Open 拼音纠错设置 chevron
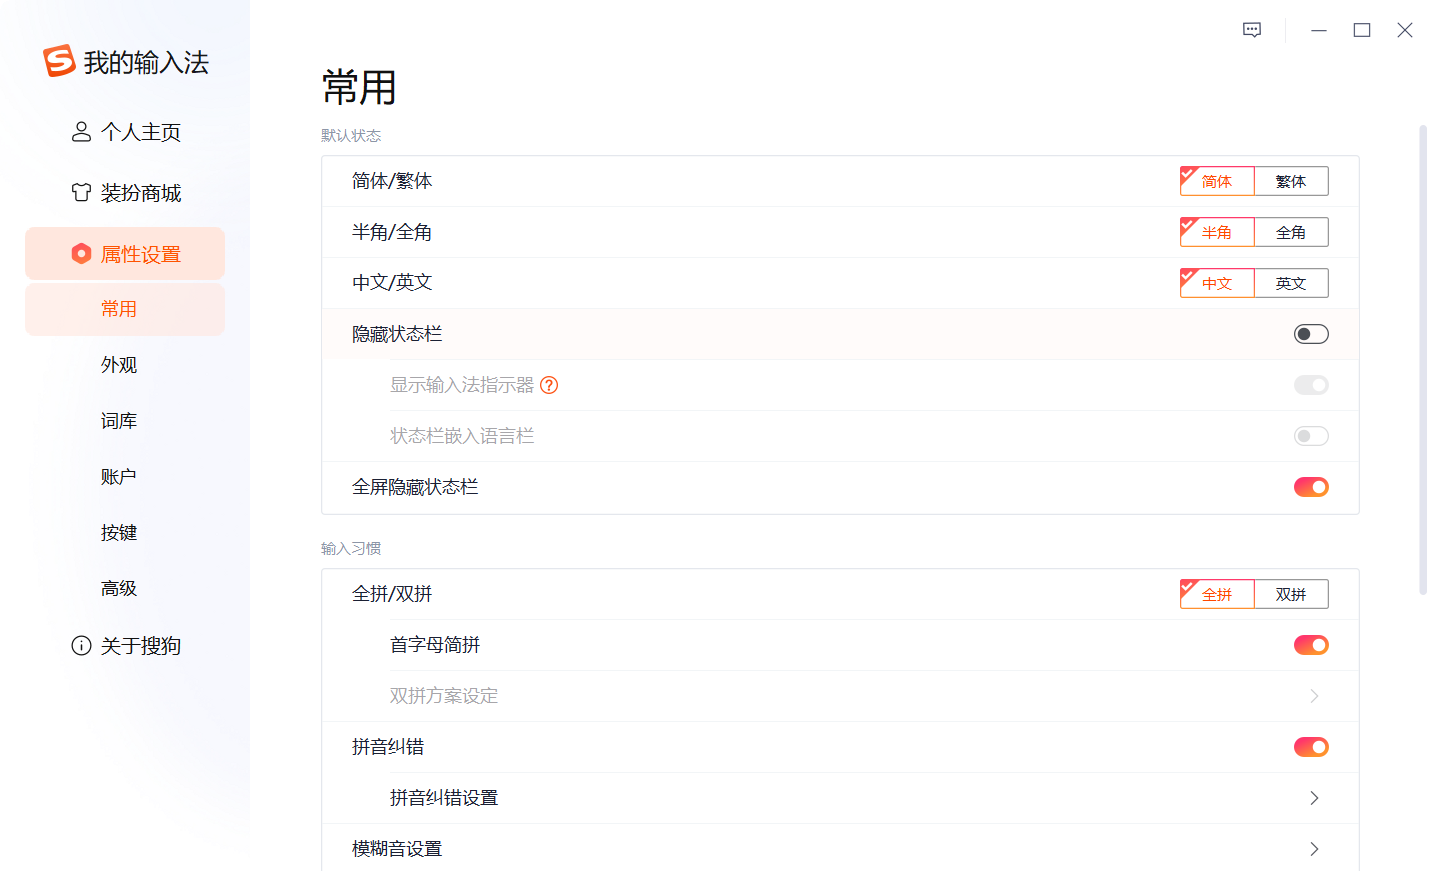 [1314, 798]
